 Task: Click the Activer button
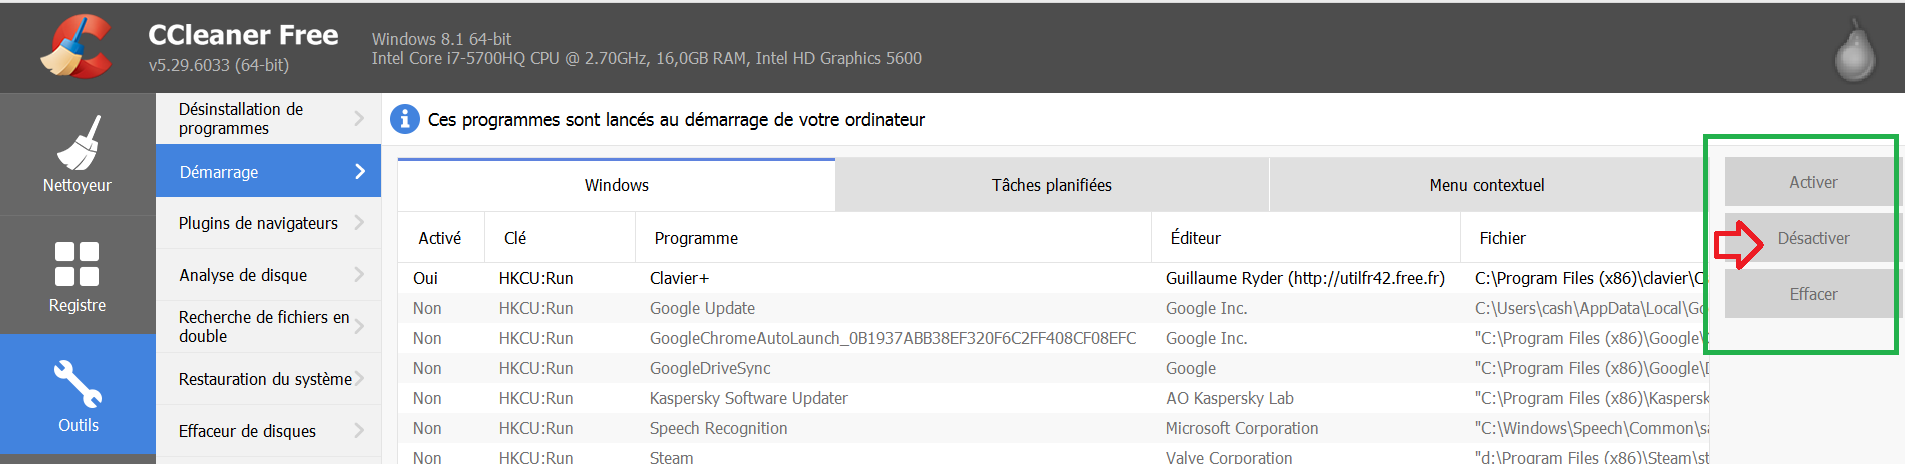[1811, 182]
